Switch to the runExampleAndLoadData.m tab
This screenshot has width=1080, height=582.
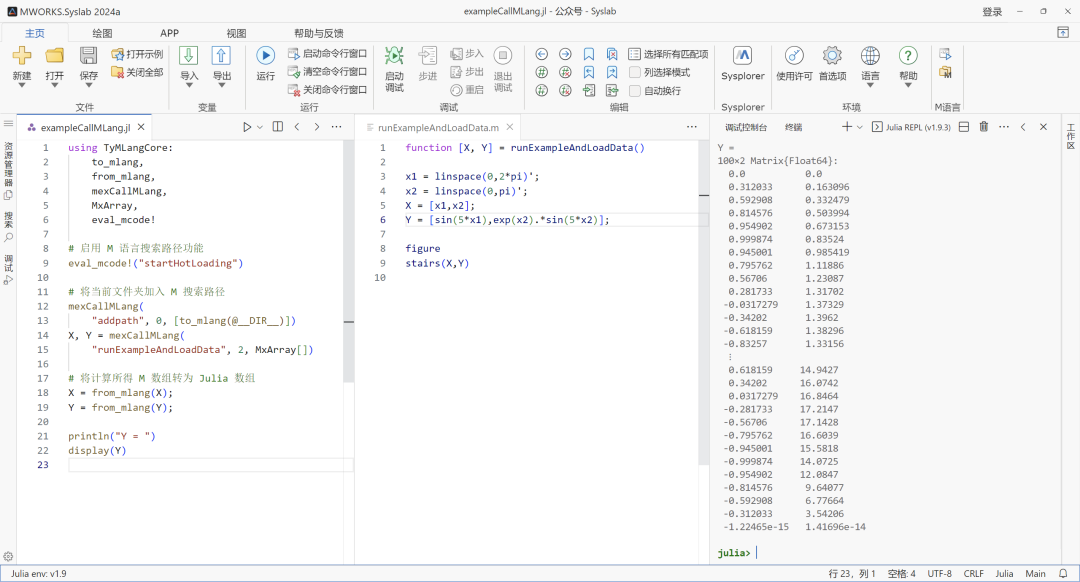(x=440, y=127)
